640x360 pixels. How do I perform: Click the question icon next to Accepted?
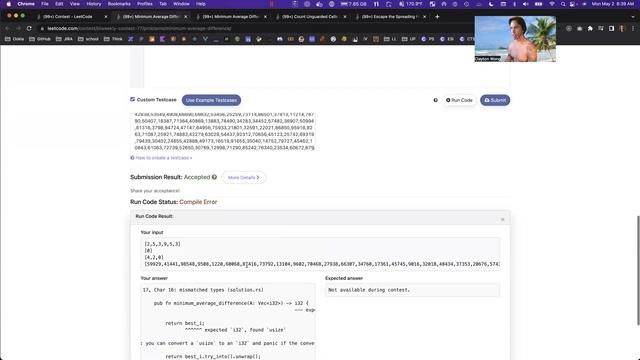[x=214, y=177]
